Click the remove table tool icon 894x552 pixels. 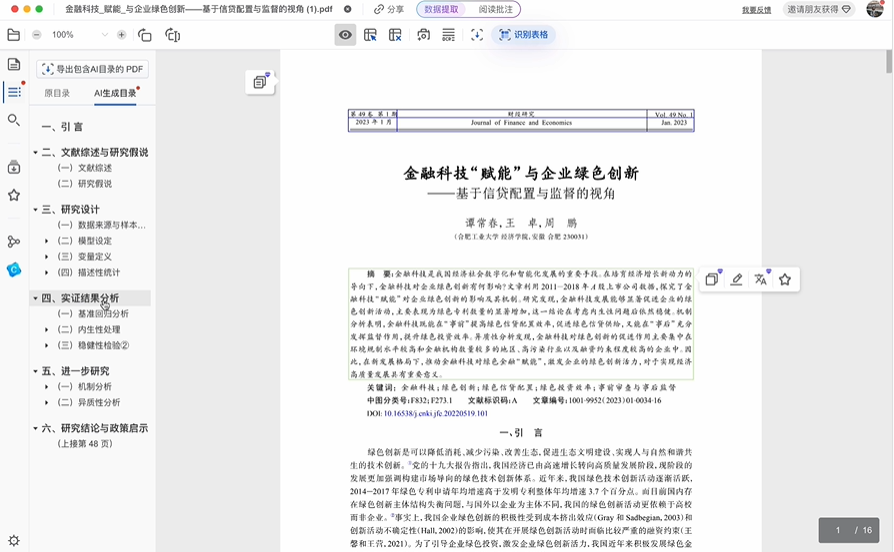click(x=395, y=35)
